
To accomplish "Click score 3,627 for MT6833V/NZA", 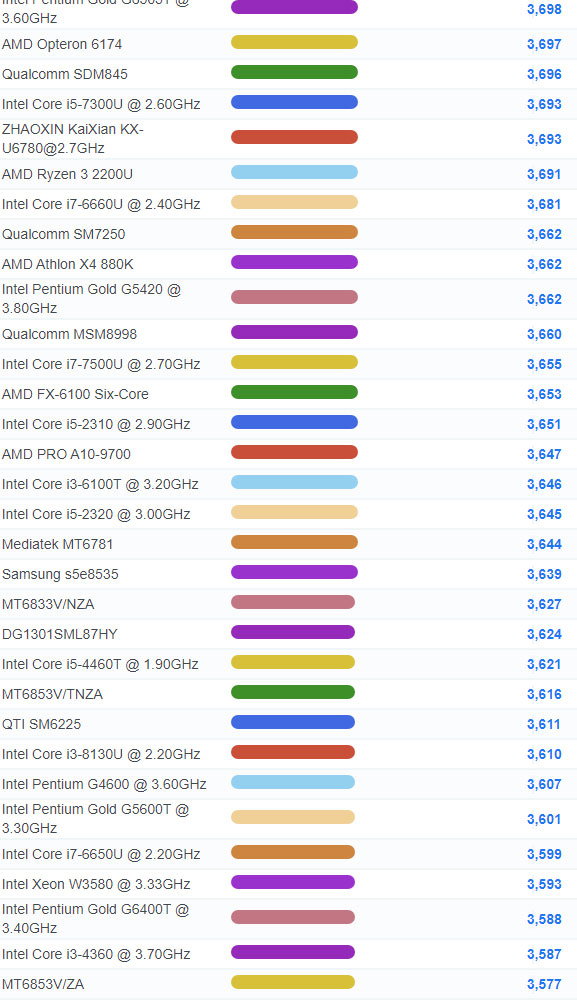I will (x=544, y=604).
